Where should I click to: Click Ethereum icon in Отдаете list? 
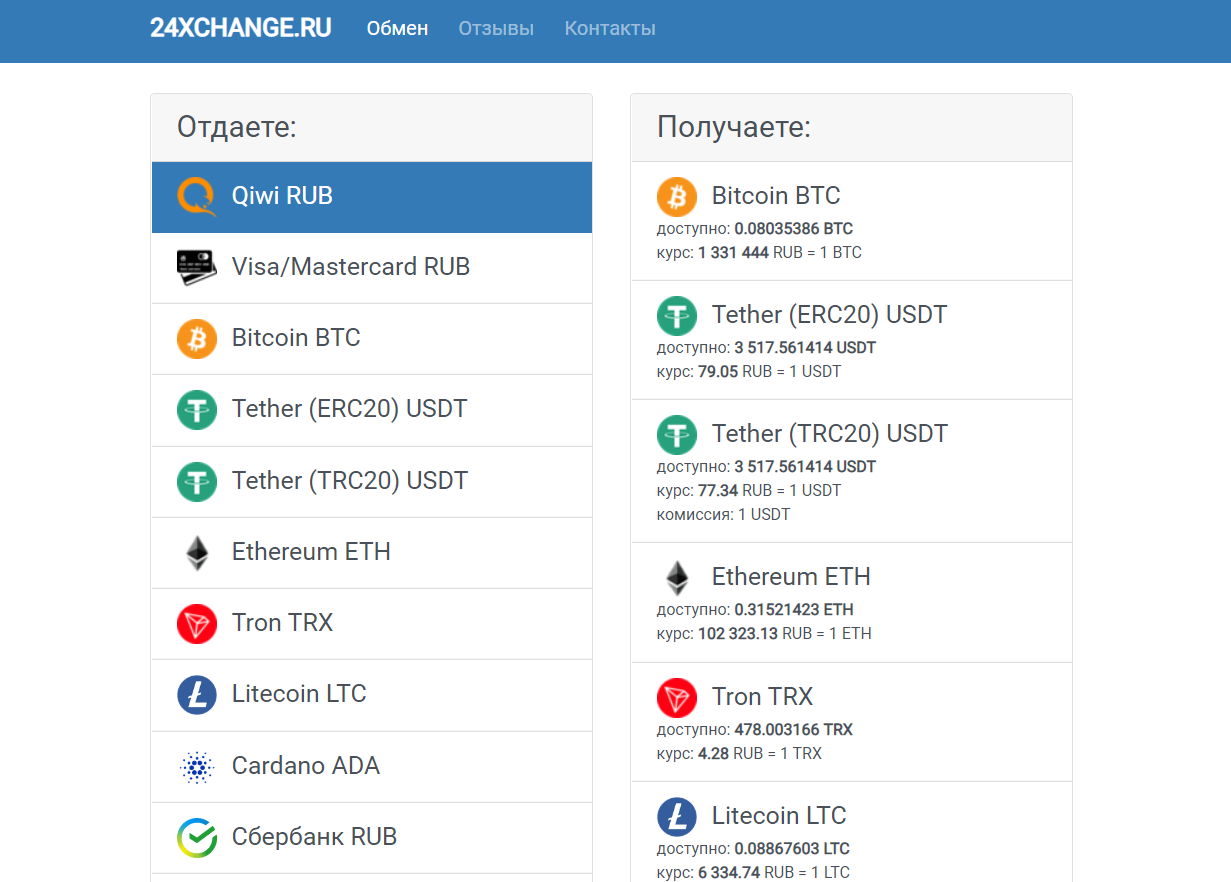coord(197,552)
